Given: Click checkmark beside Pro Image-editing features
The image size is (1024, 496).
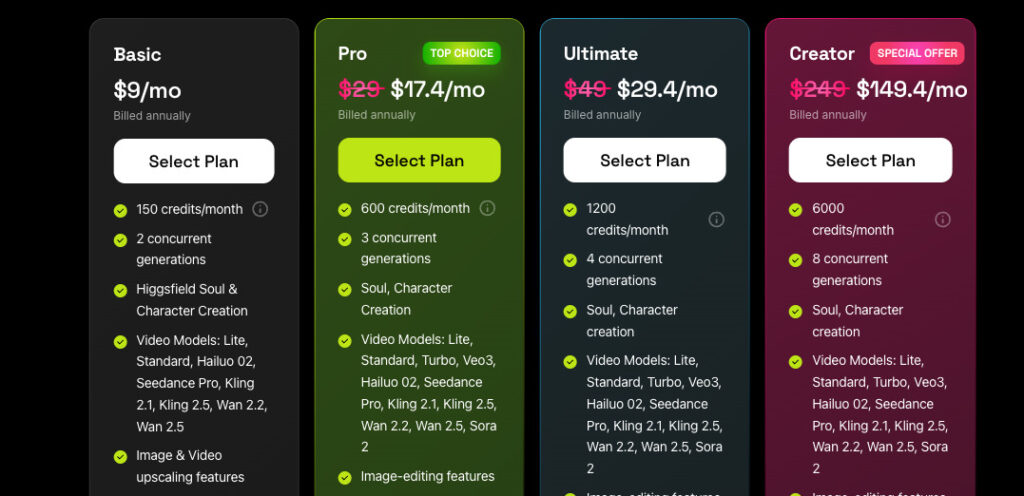Looking at the screenshot, I should 345,477.
